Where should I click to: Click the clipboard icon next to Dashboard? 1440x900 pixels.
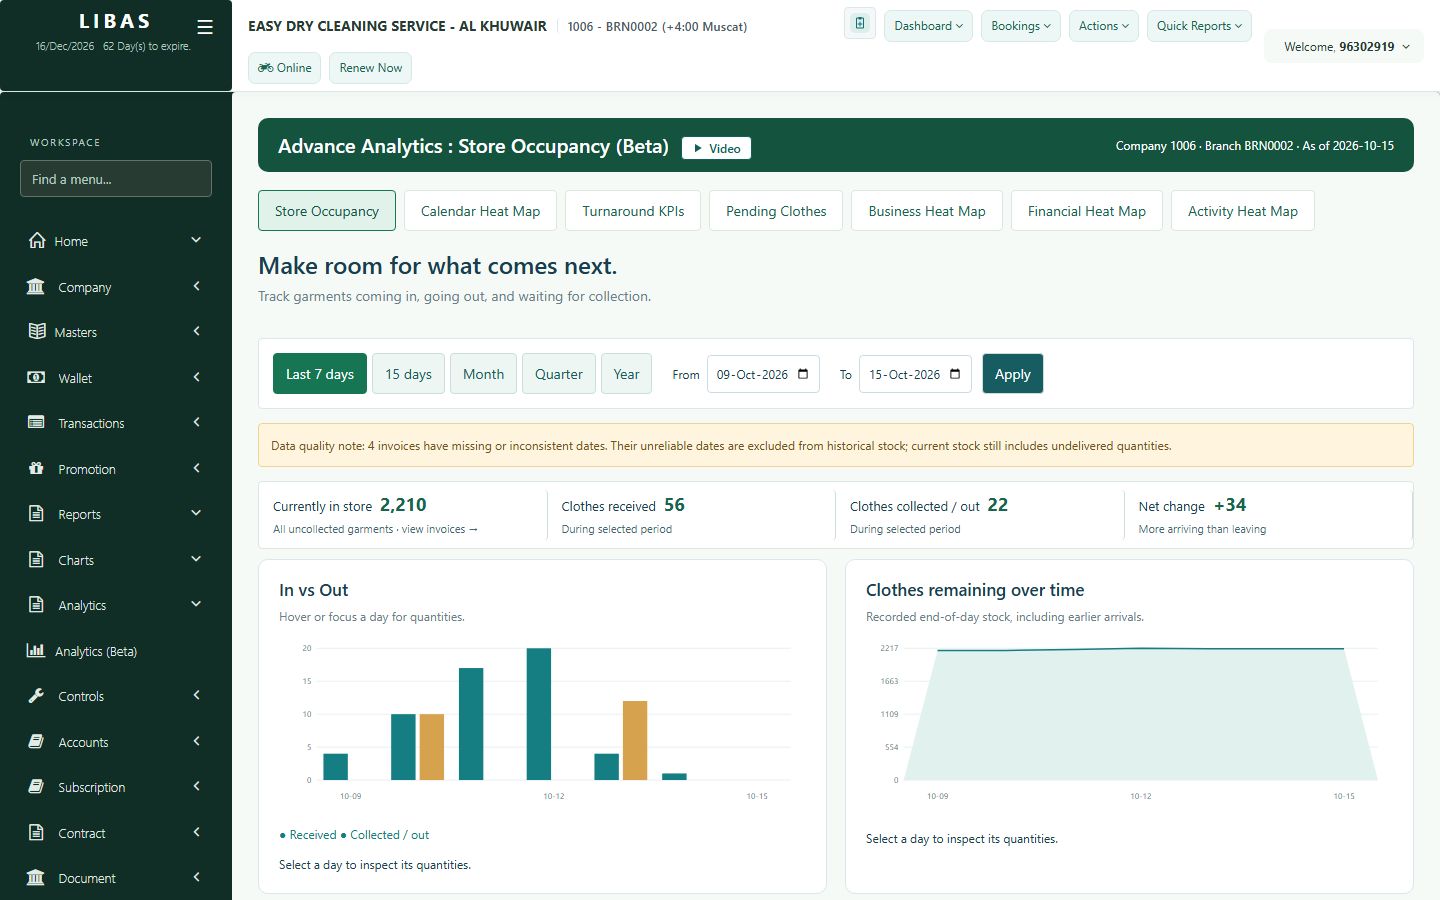(x=860, y=24)
